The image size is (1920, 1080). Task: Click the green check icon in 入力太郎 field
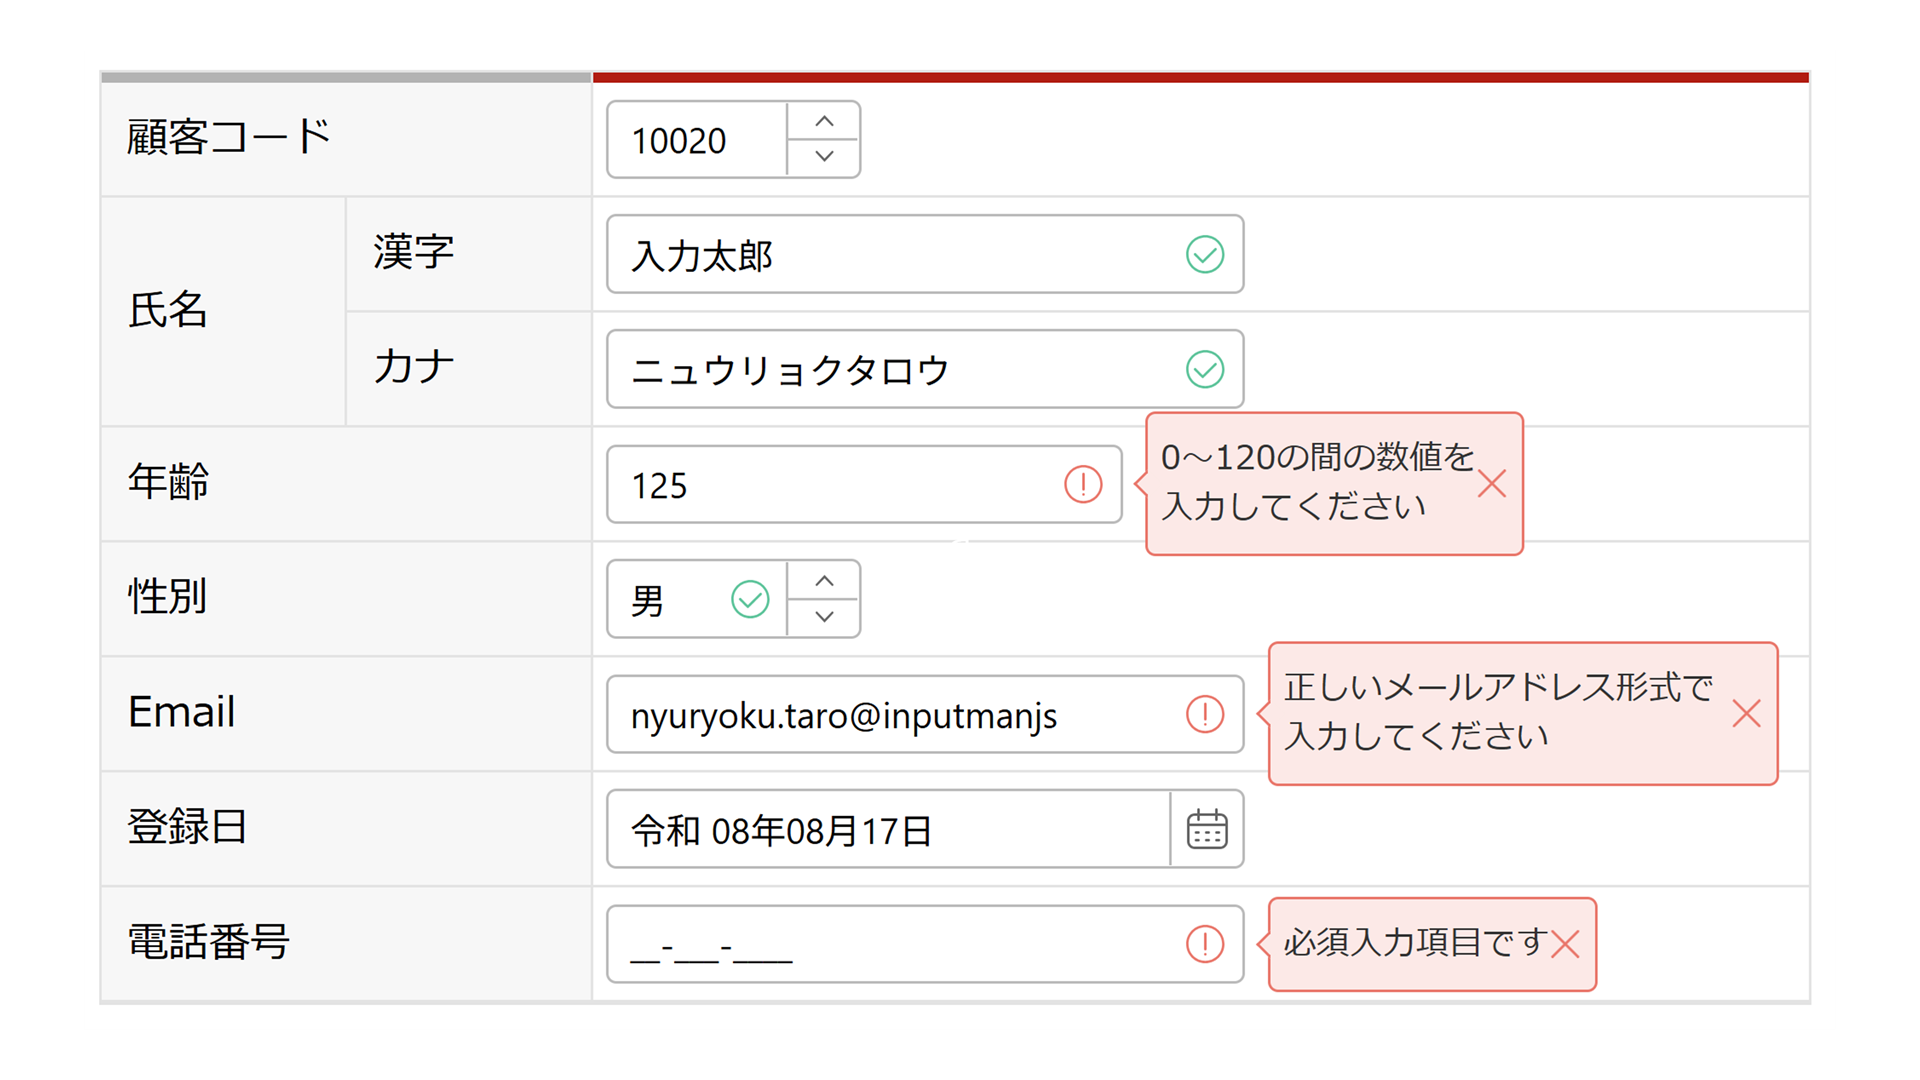[1205, 254]
